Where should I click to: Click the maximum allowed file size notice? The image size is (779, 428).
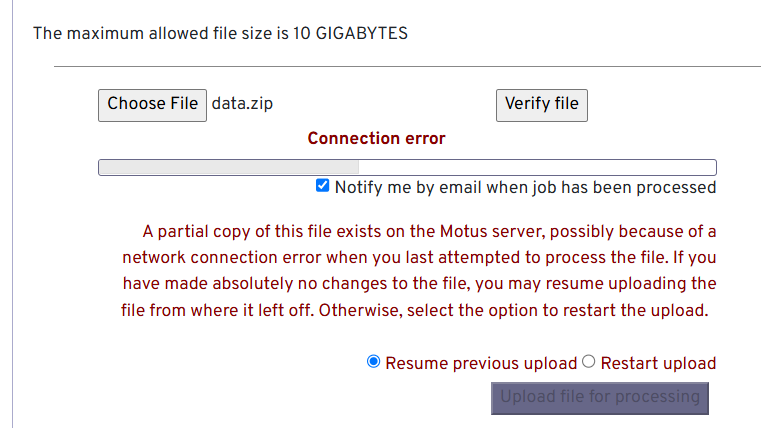[221, 33]
